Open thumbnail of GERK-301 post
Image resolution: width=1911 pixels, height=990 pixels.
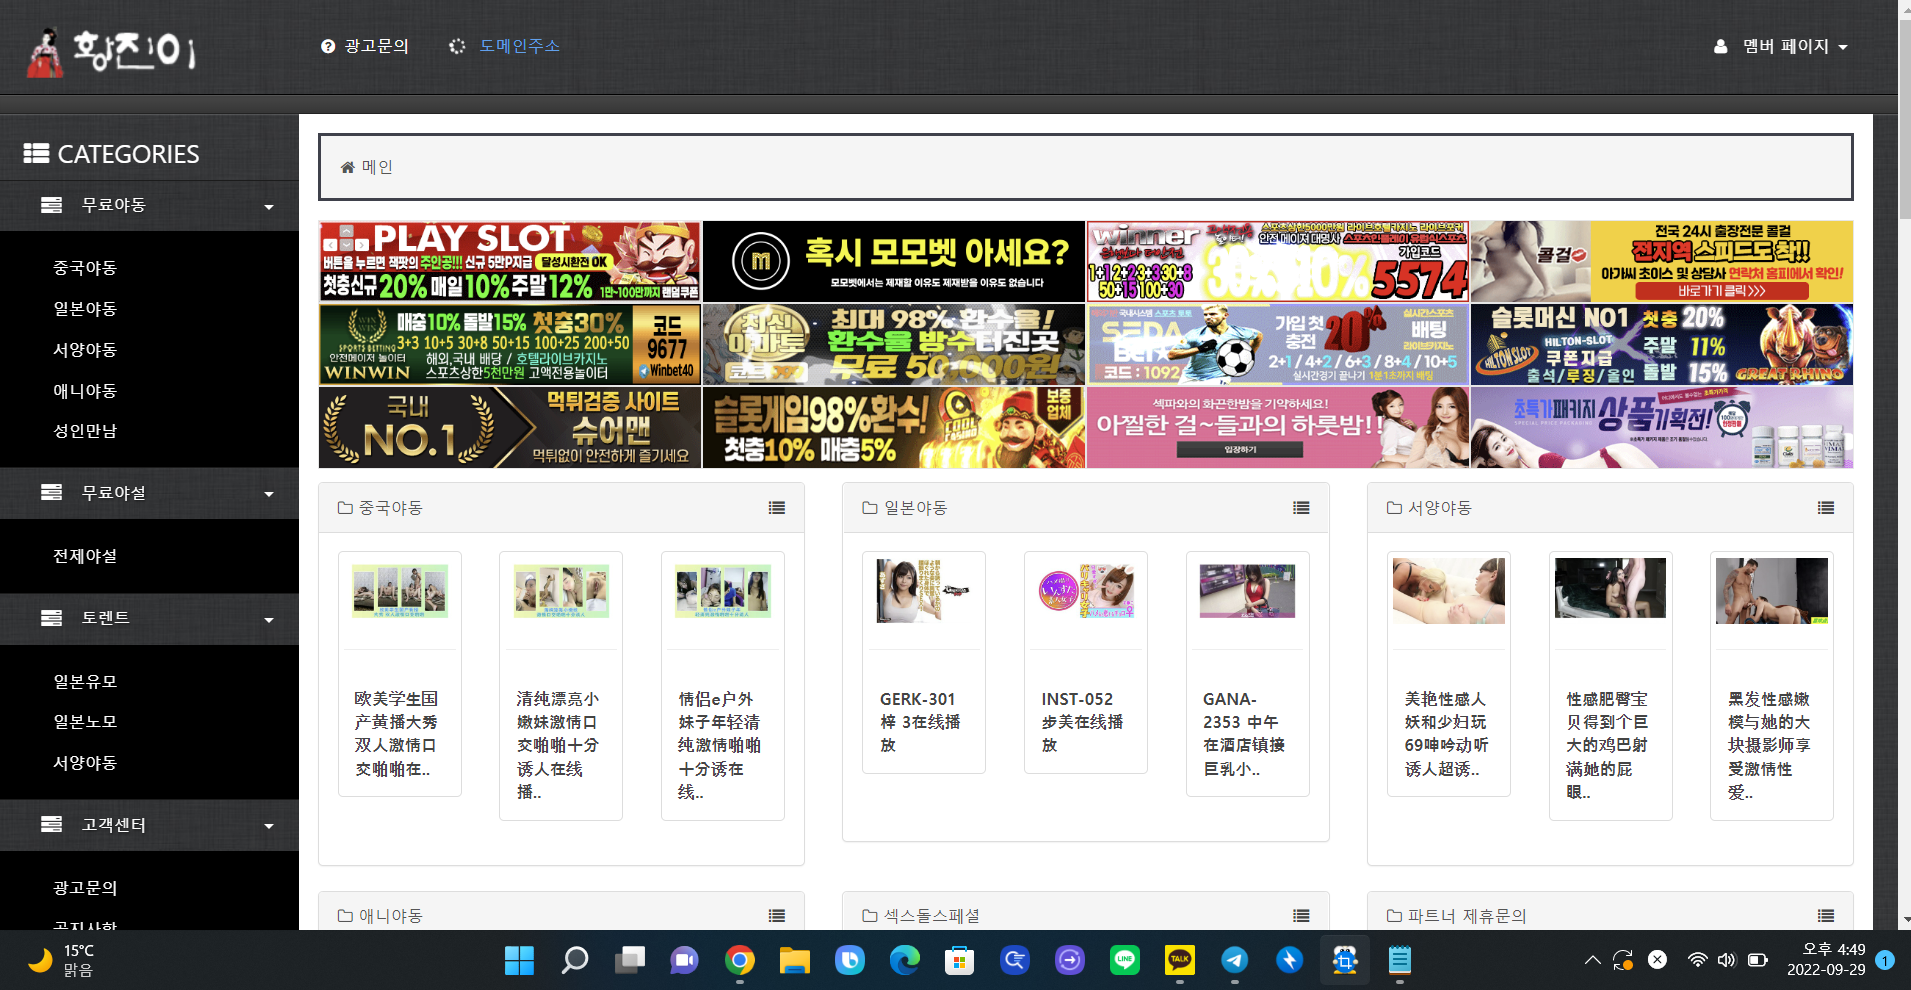click(x=923, y=590)
